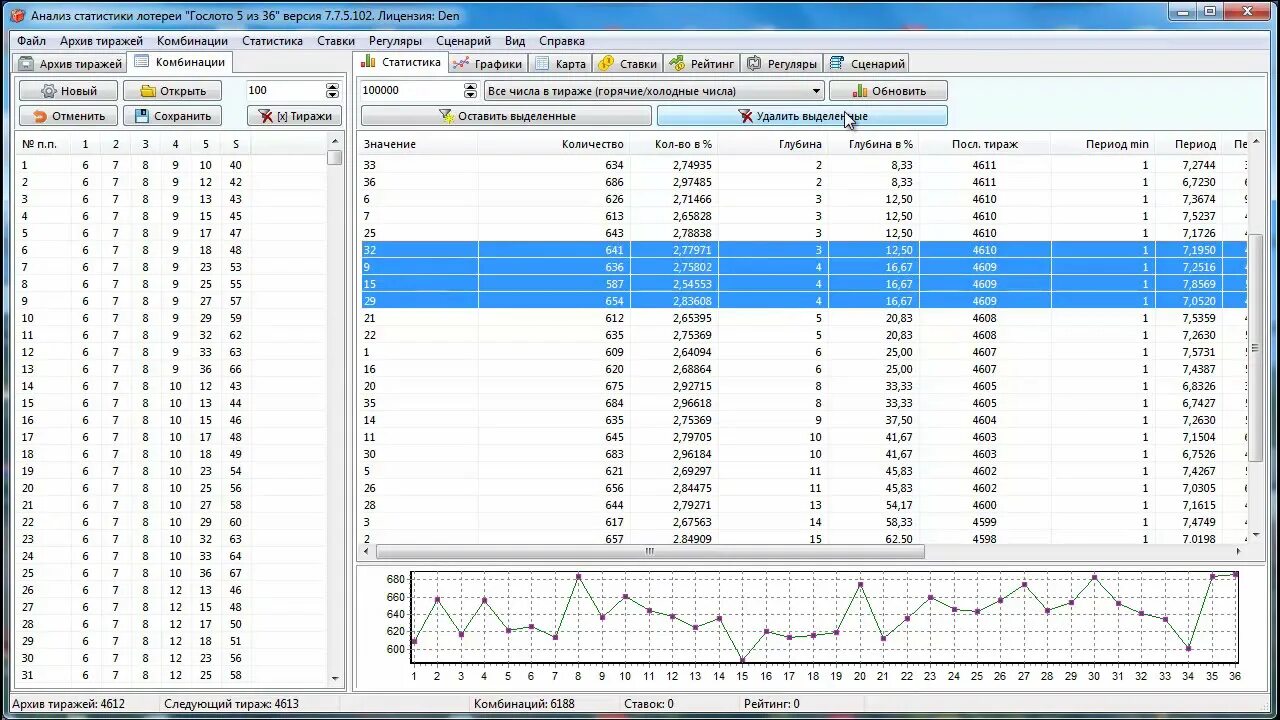Select combination row number 25
The height and width of the screenshot is (720, 1280).
point(172,573)
